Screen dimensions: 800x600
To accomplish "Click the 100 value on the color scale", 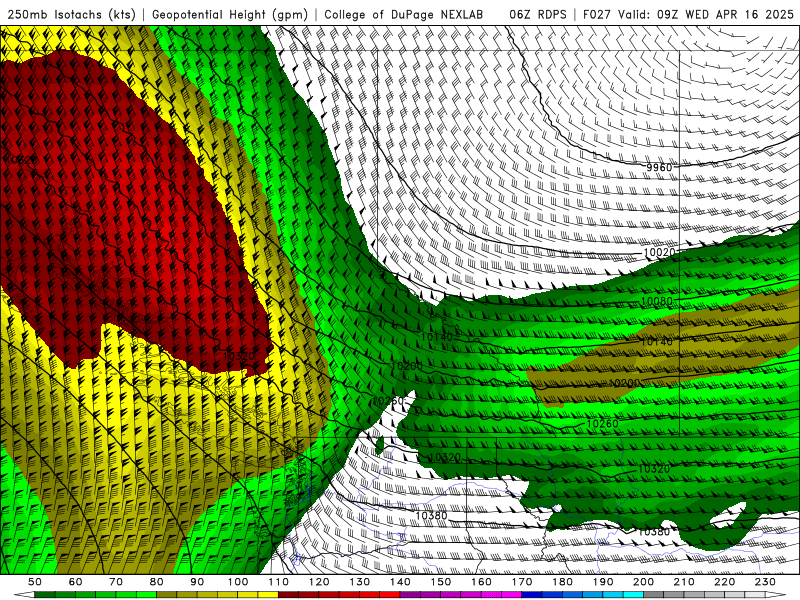I will [x=238, y=582].
